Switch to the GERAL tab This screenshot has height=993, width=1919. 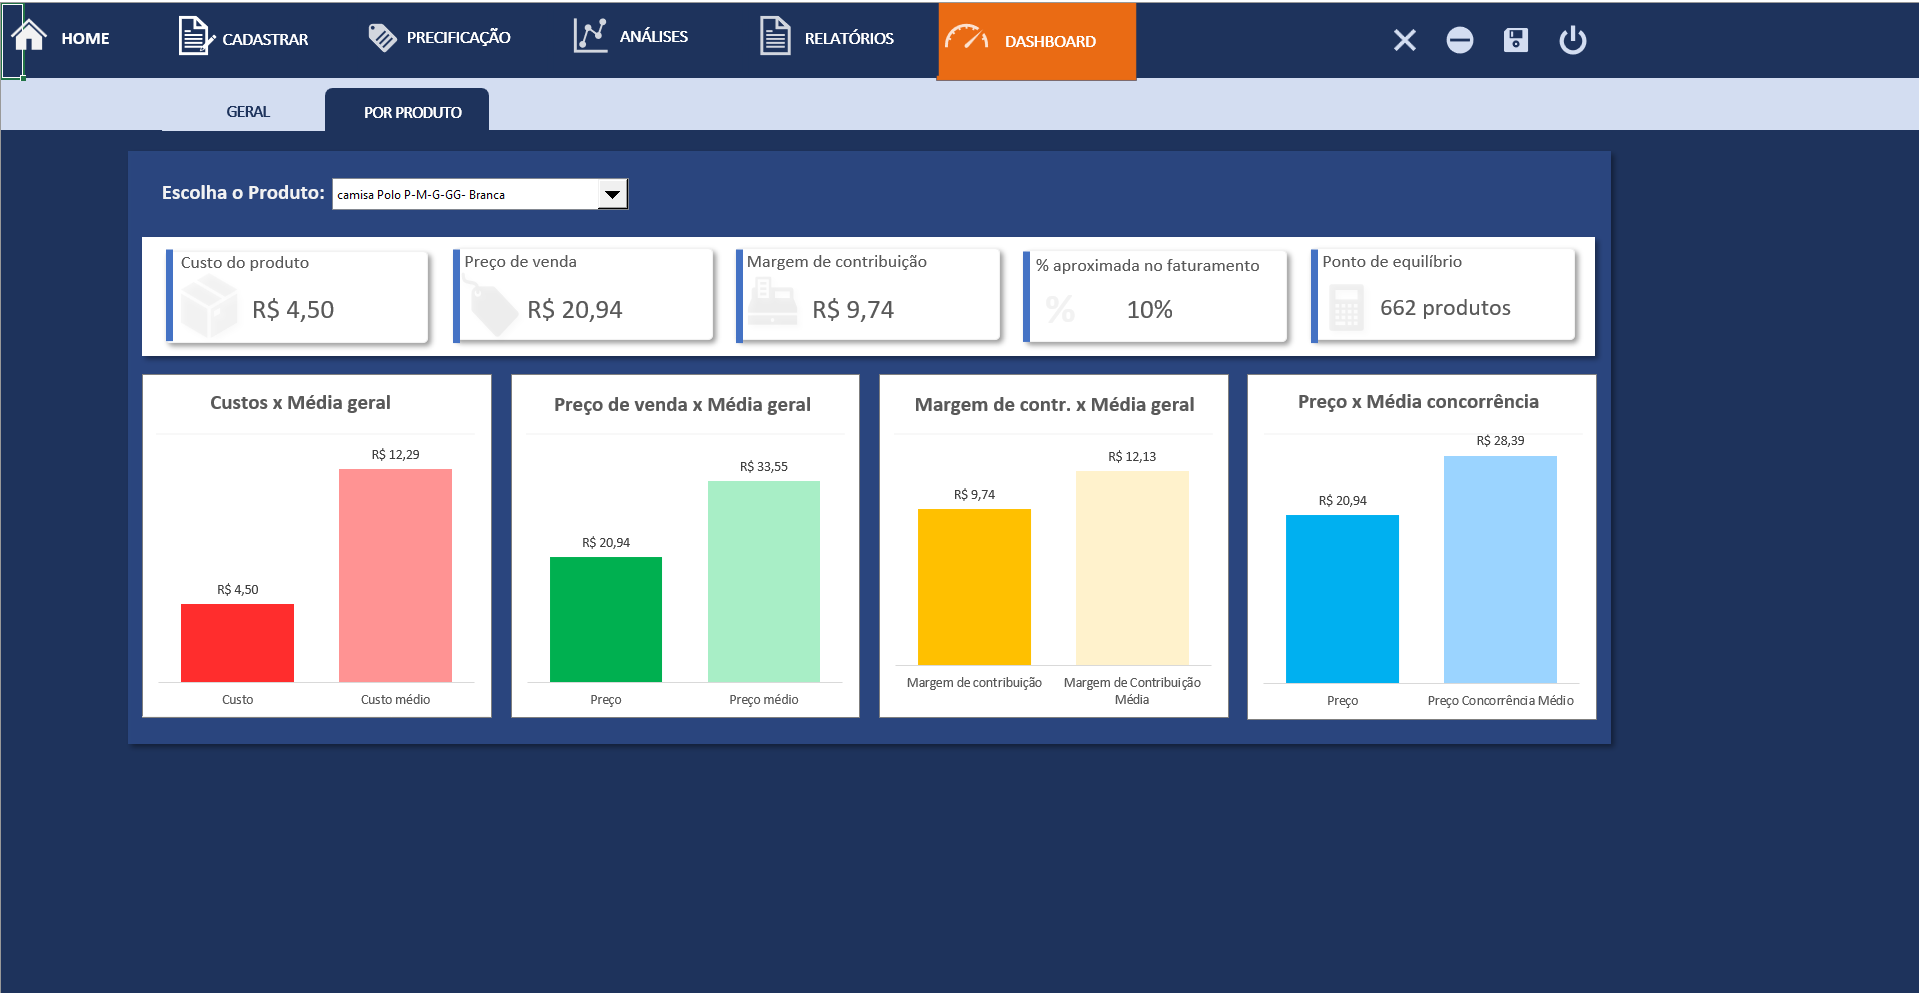(x=247, y=112)
